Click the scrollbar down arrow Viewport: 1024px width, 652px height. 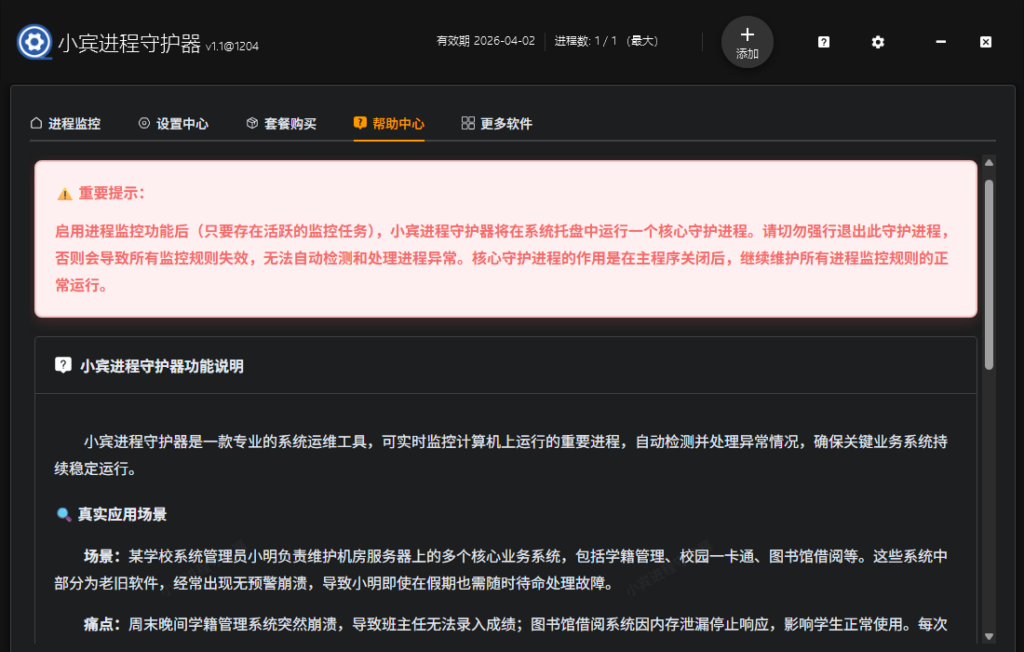click(x=989, y=636)
